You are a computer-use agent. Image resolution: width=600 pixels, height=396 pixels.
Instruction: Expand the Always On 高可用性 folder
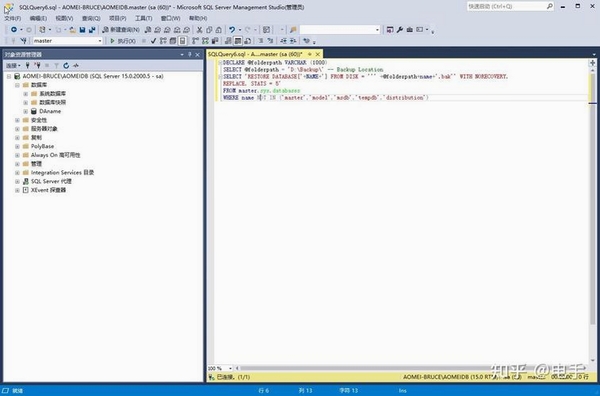(17, 155)
